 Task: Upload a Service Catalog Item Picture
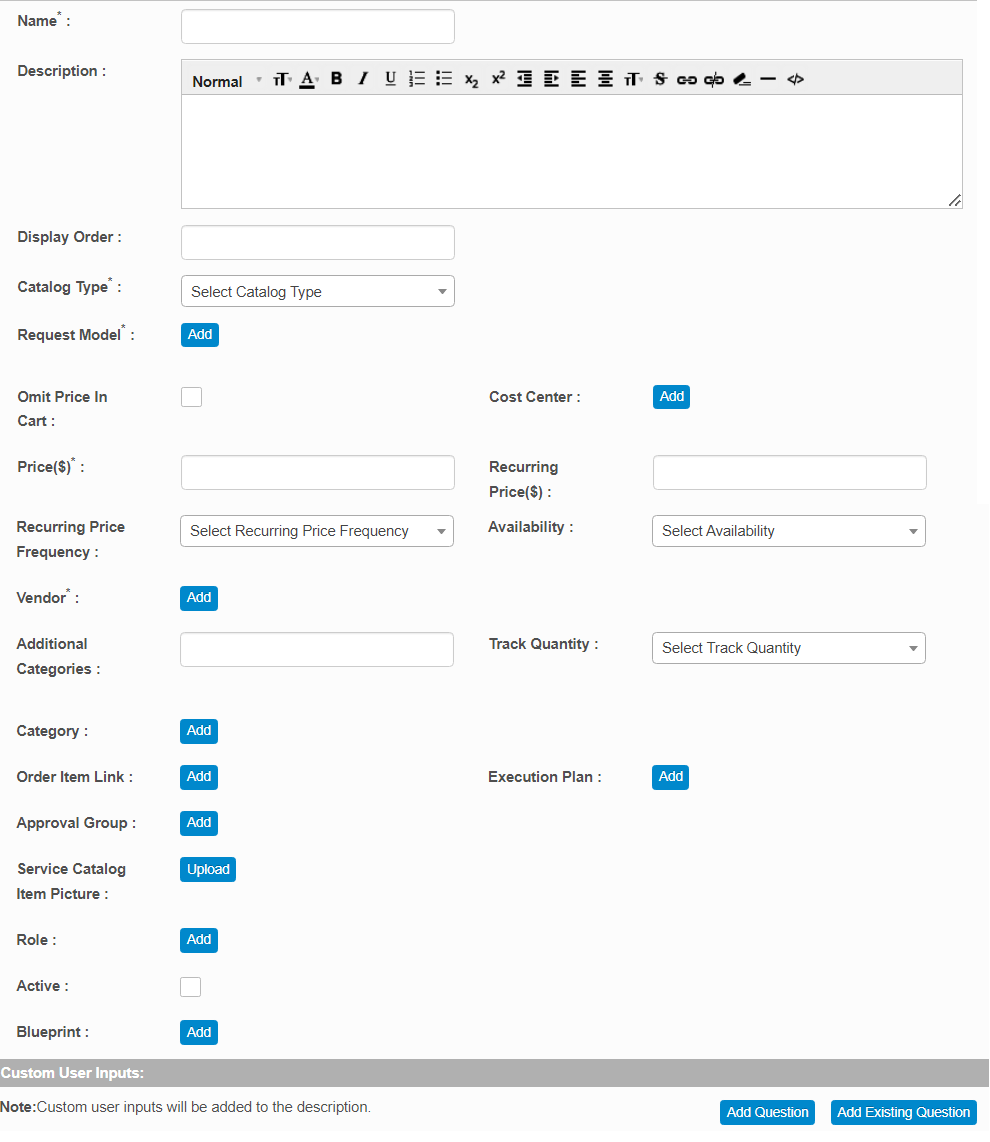[208, 869]
